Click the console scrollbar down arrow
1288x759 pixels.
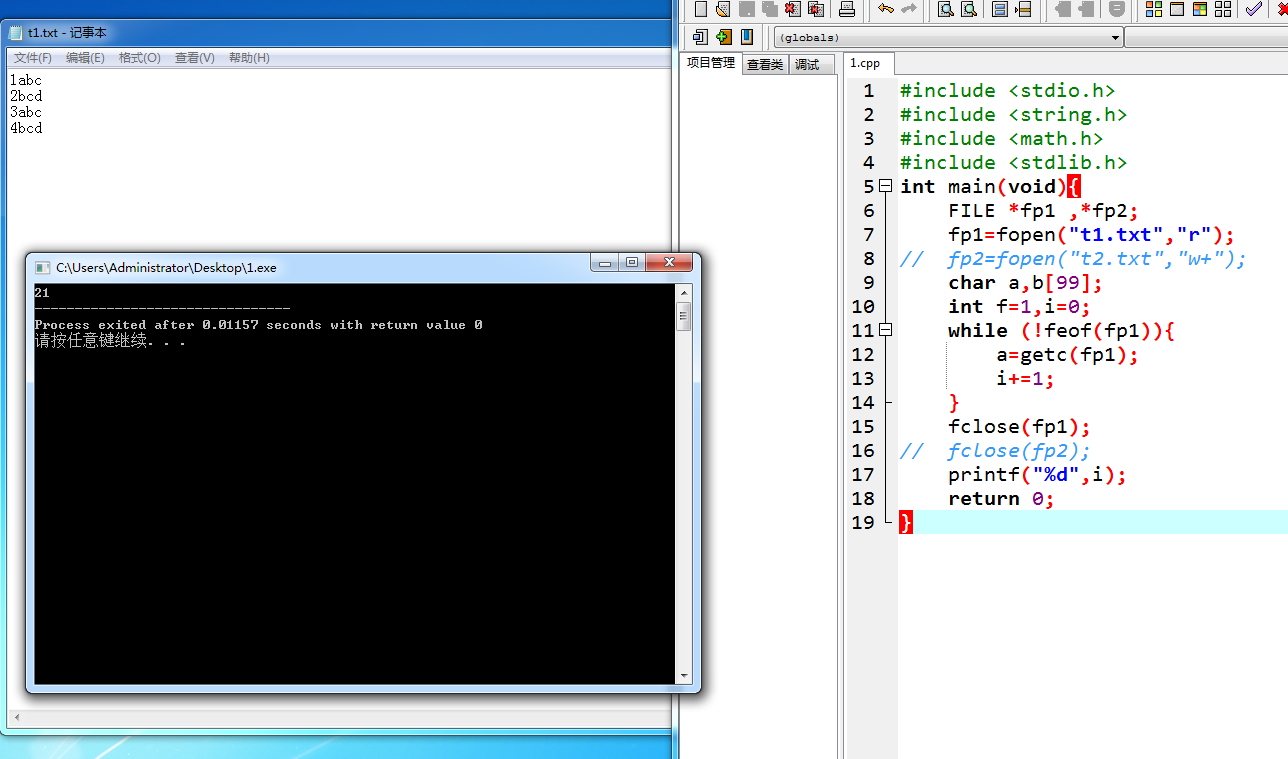pos(684,676)
